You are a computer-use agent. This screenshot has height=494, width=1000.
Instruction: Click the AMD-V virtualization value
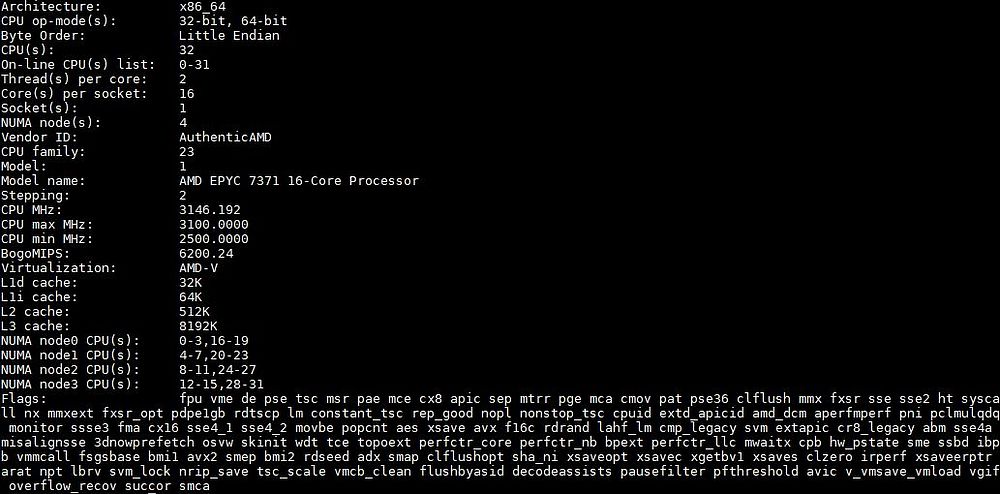click(x=198, y=268)
